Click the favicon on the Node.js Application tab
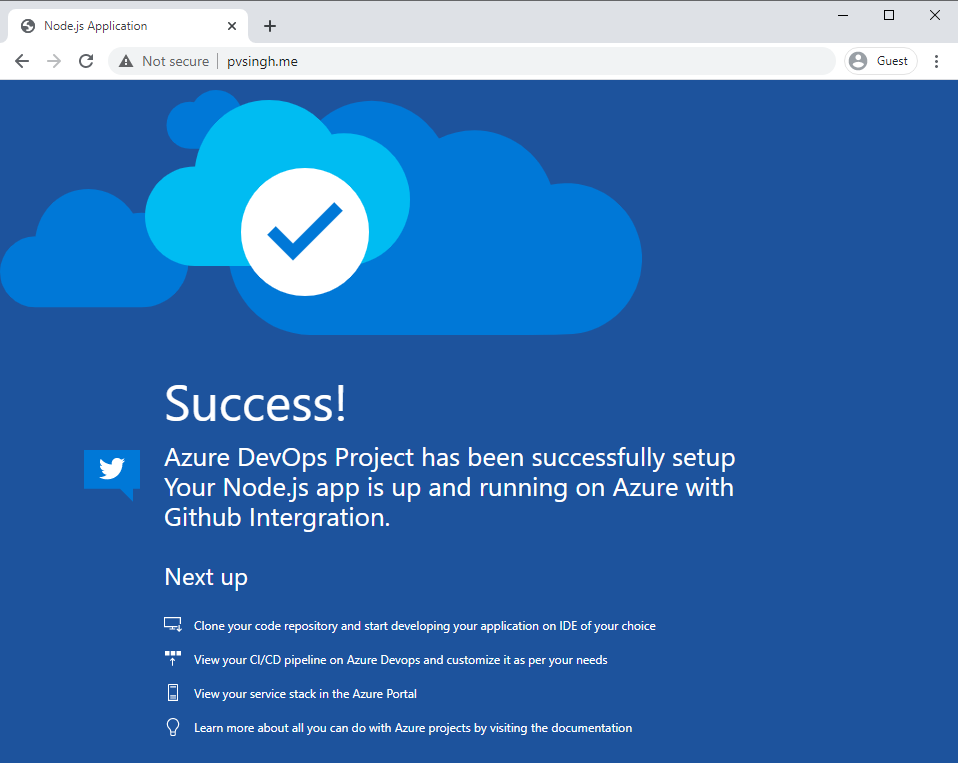 [26, 25]
